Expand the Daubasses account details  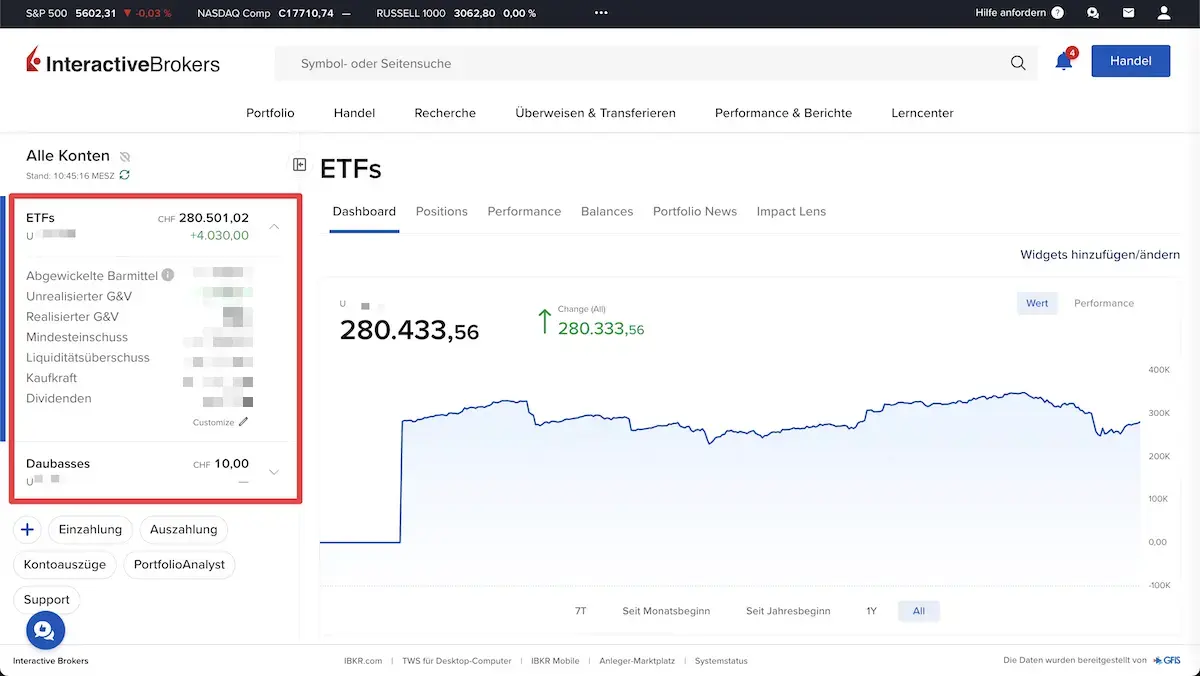274,472
